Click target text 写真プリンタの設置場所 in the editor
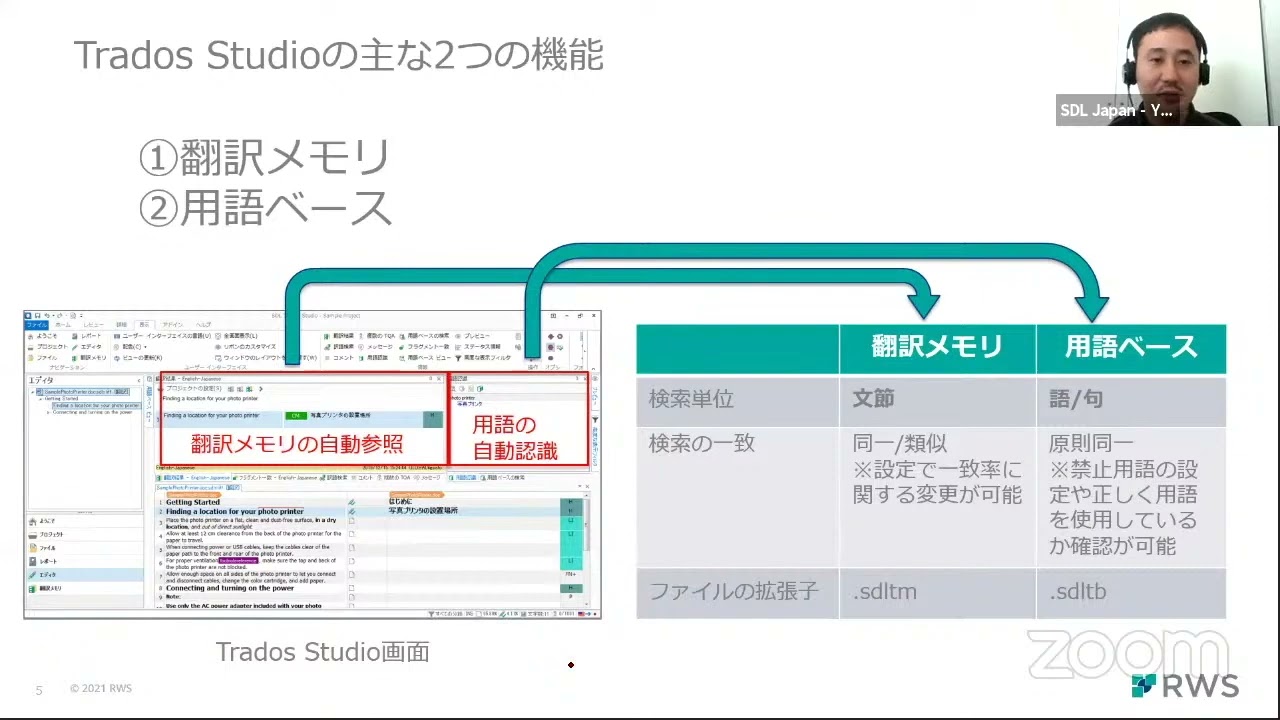The width and height of the screenshot is (1280, 720). tap(423, 511)
